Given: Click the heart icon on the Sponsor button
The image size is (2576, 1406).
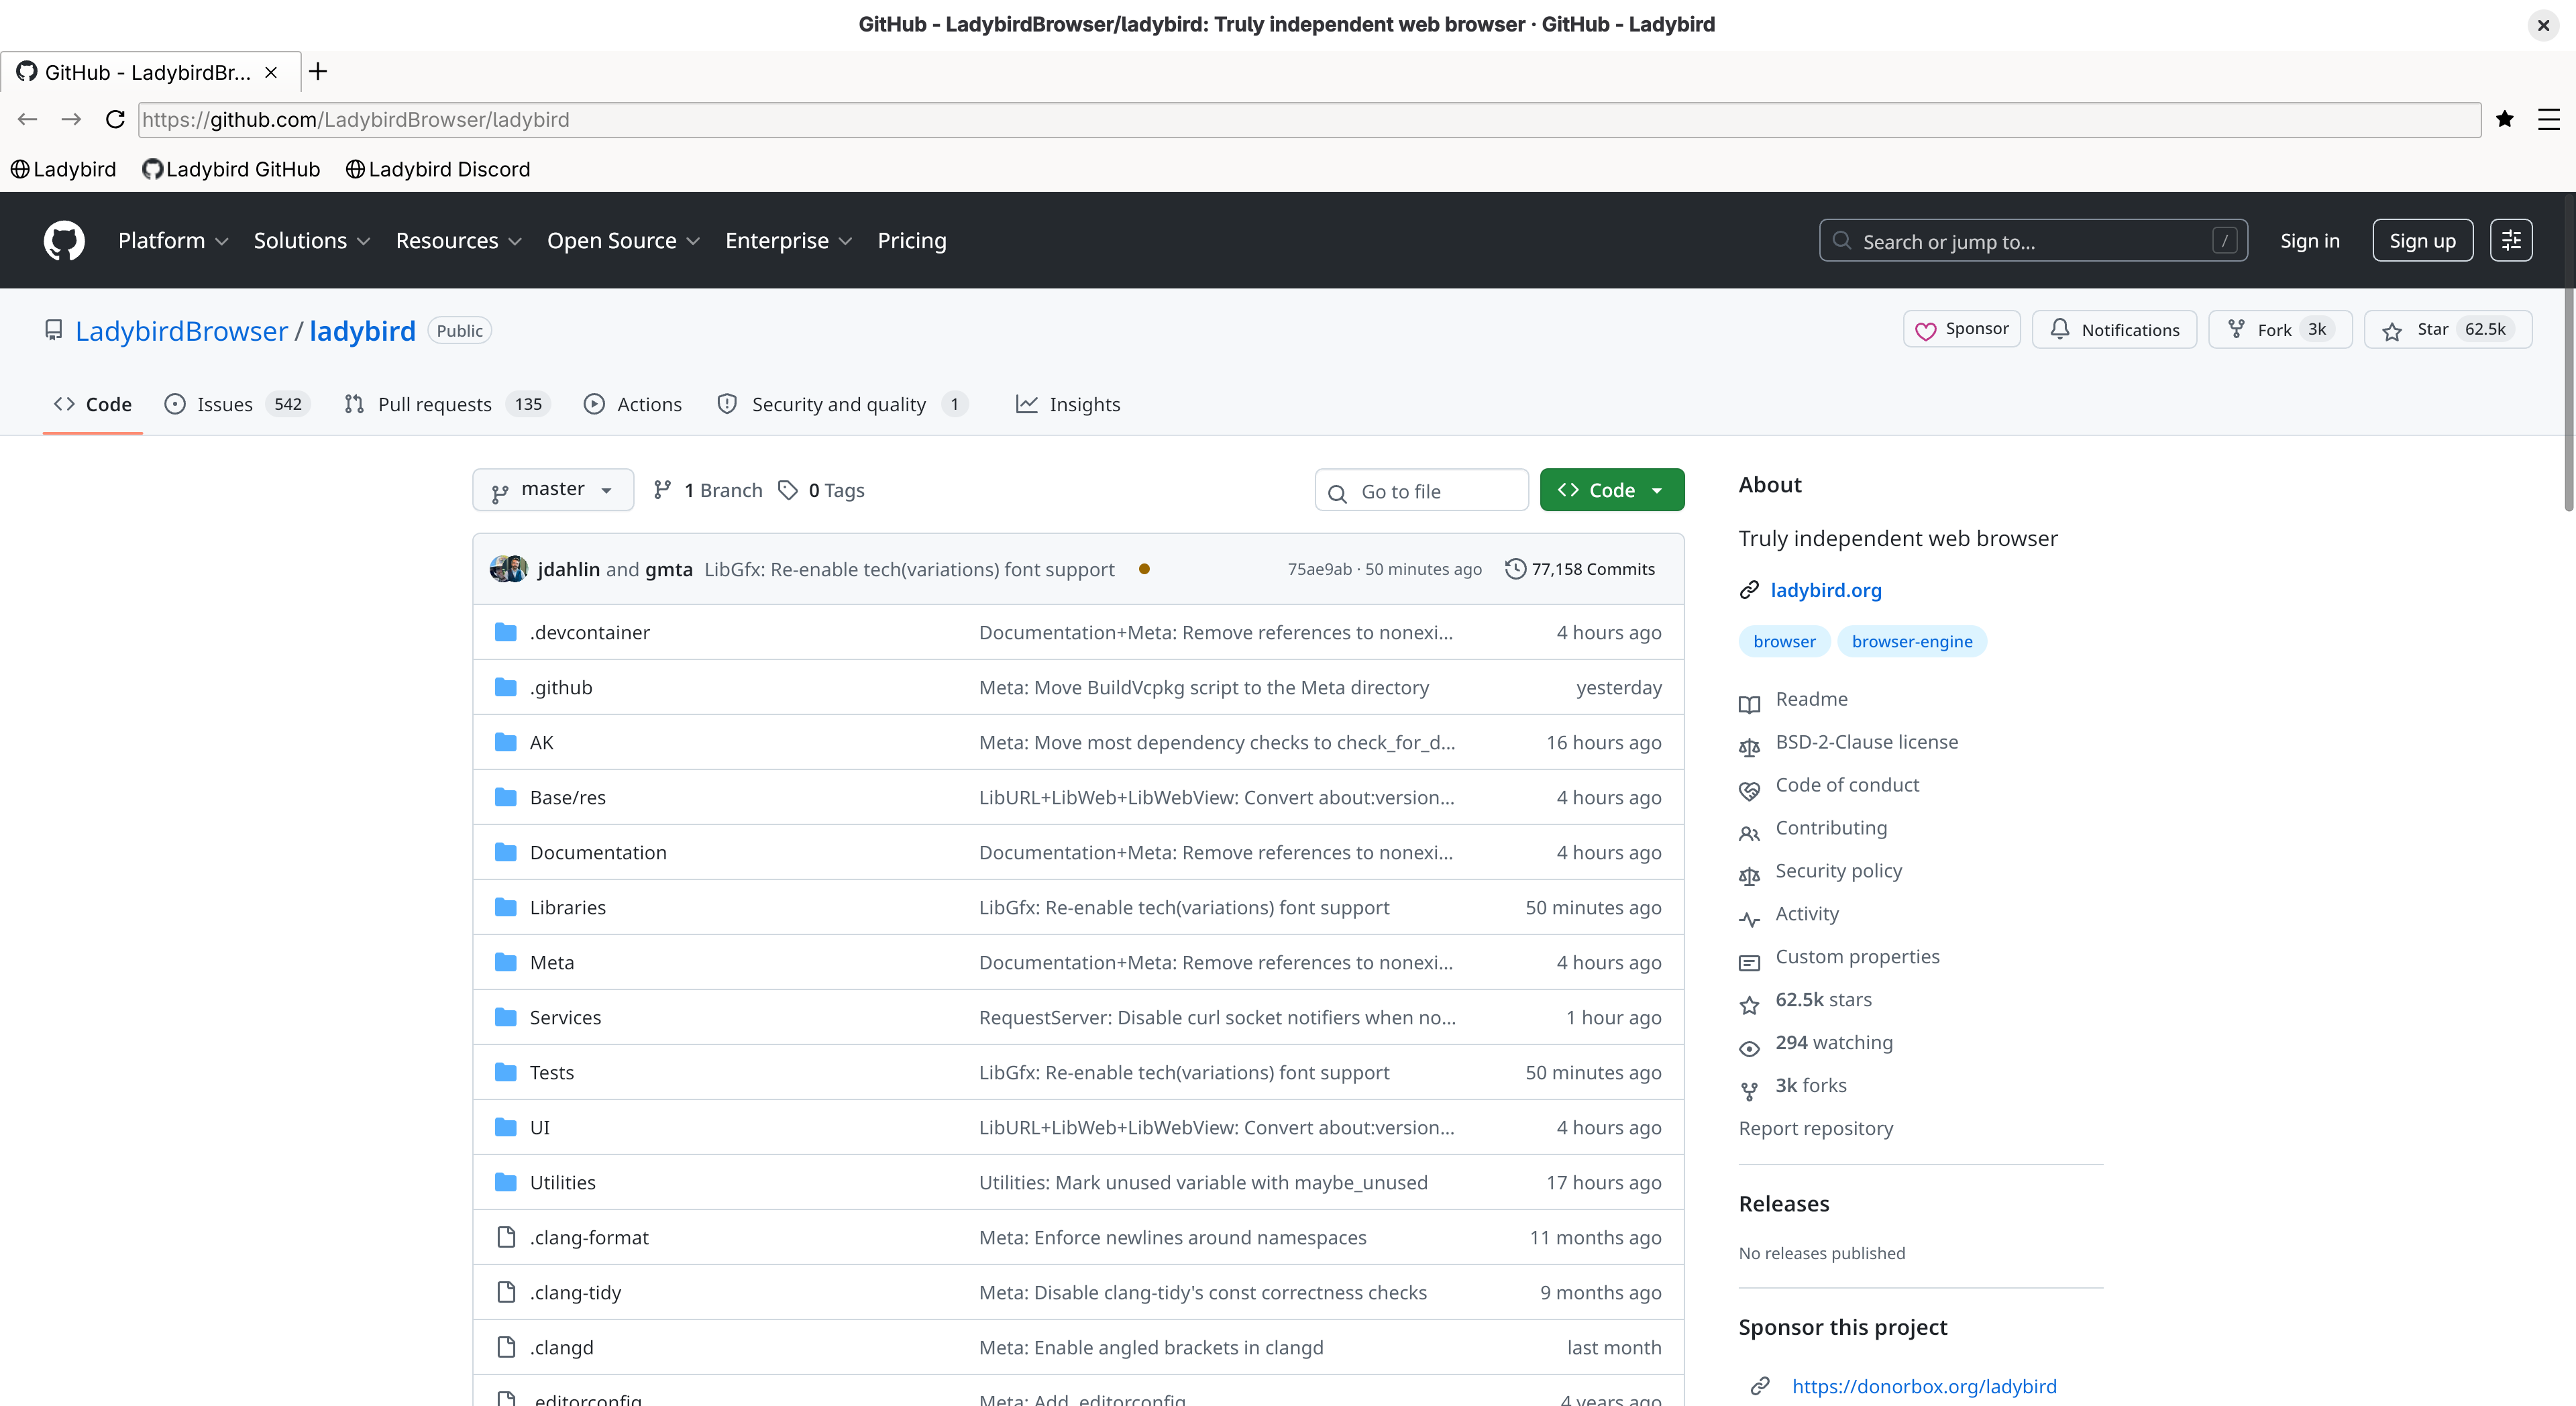Looking at the screenshot, I should 1925,330.
